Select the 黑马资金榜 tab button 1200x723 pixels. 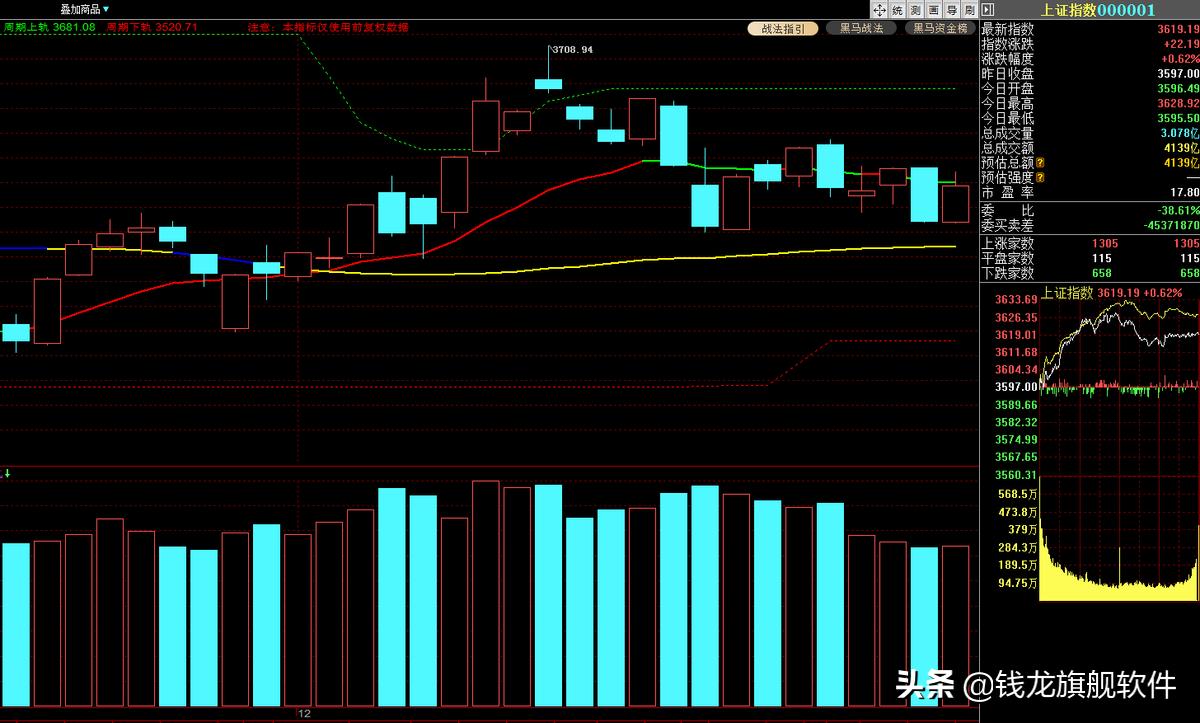(940, 29)
